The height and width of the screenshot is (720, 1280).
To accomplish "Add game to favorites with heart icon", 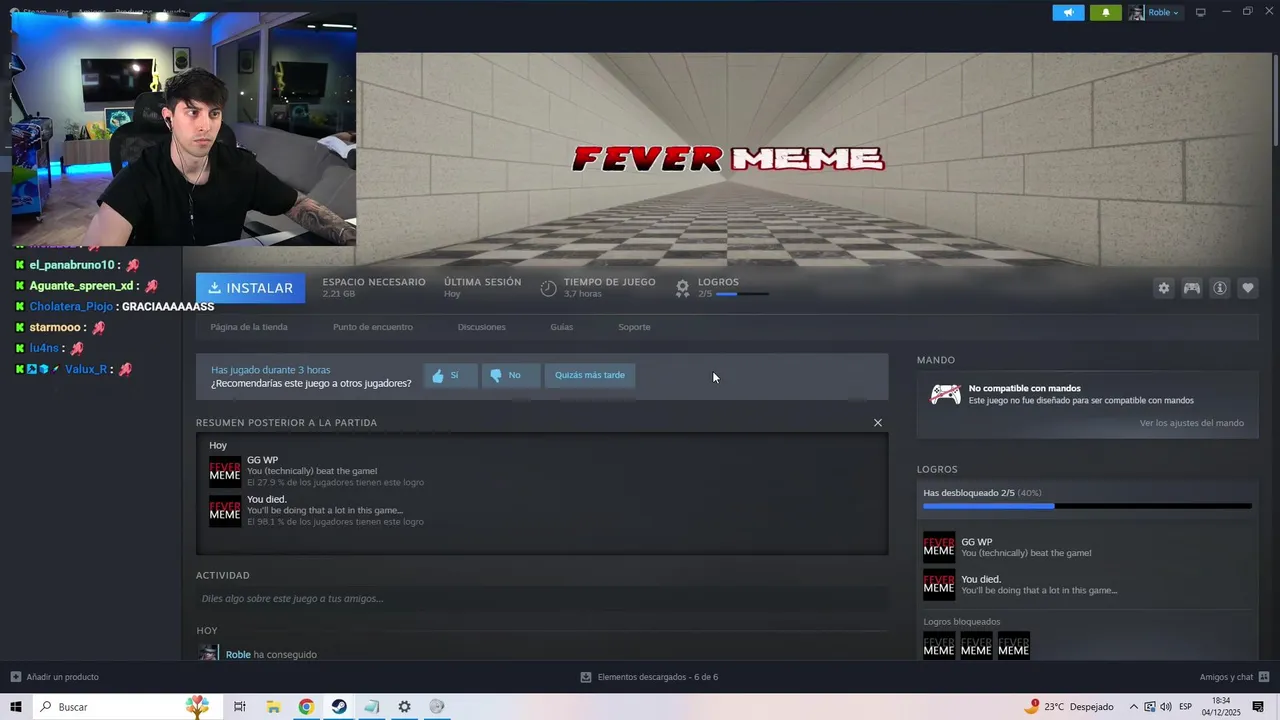I will tap(1248, 288).
